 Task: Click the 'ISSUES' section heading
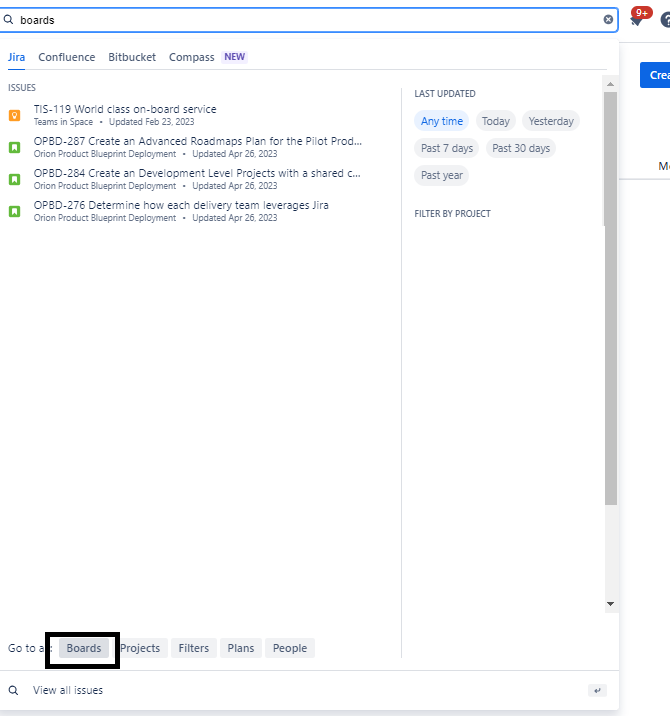pyautogui.click(x=21, y=88)
